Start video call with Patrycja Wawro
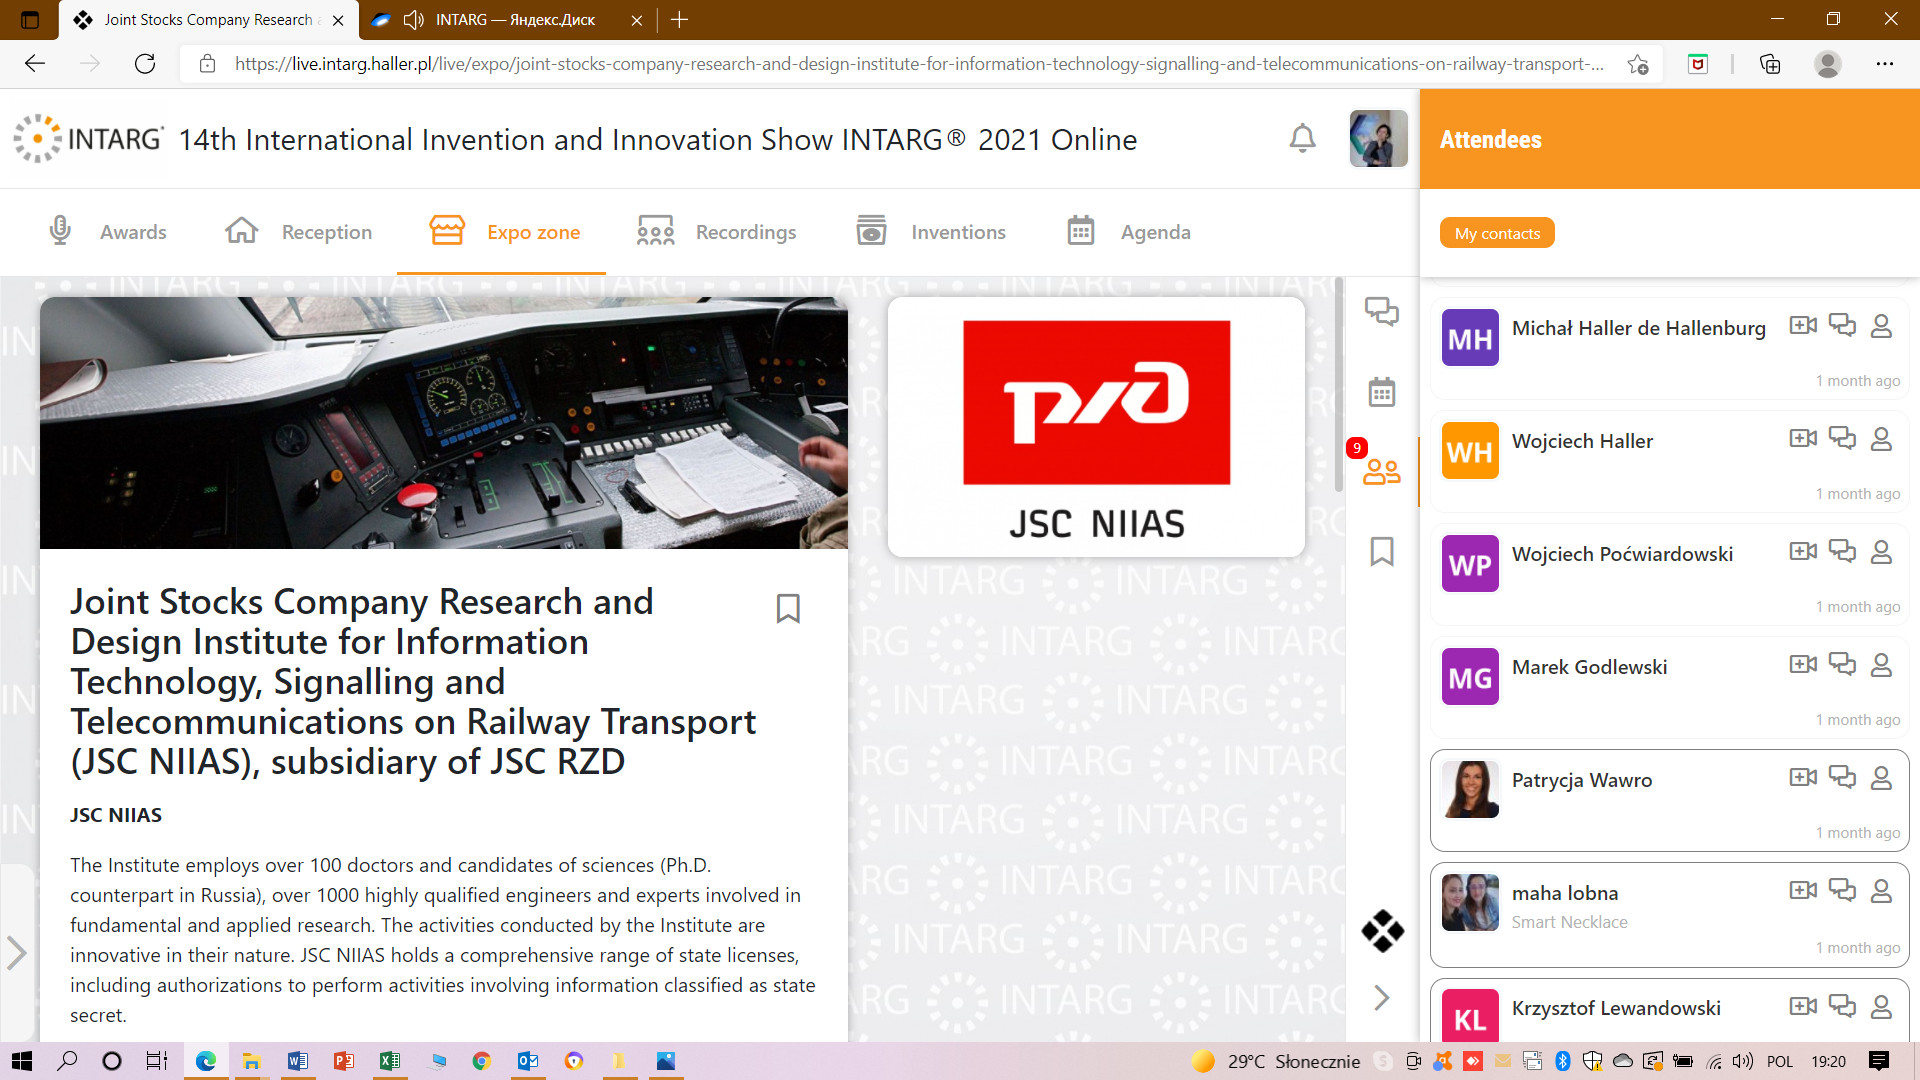Screen dimensions: 1920x1080 tap(1803, 777)
